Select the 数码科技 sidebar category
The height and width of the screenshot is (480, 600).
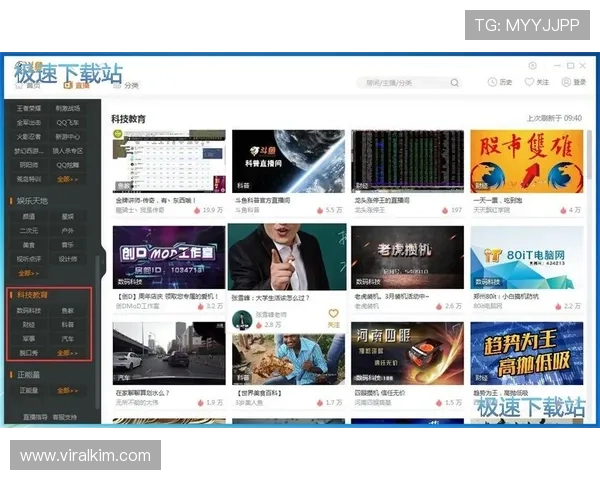point(29,310)
